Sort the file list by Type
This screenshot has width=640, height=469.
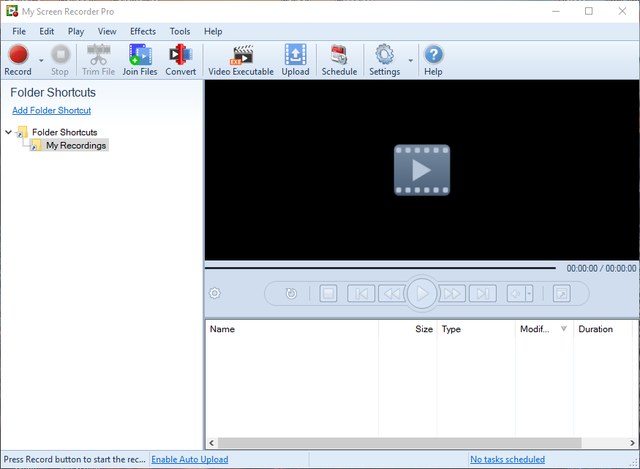(x=476, y=329)
